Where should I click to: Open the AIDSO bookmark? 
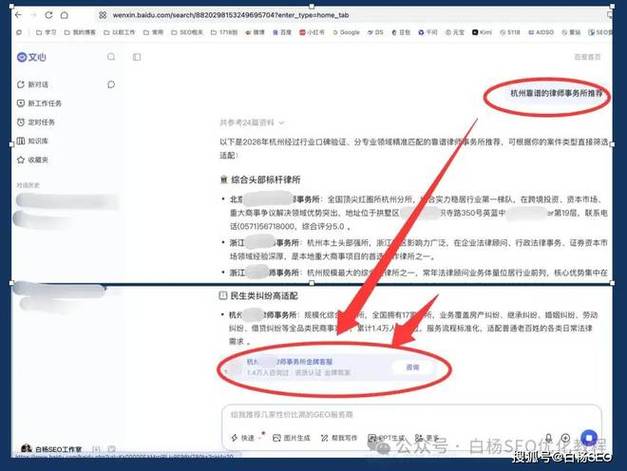pos(541,32)
